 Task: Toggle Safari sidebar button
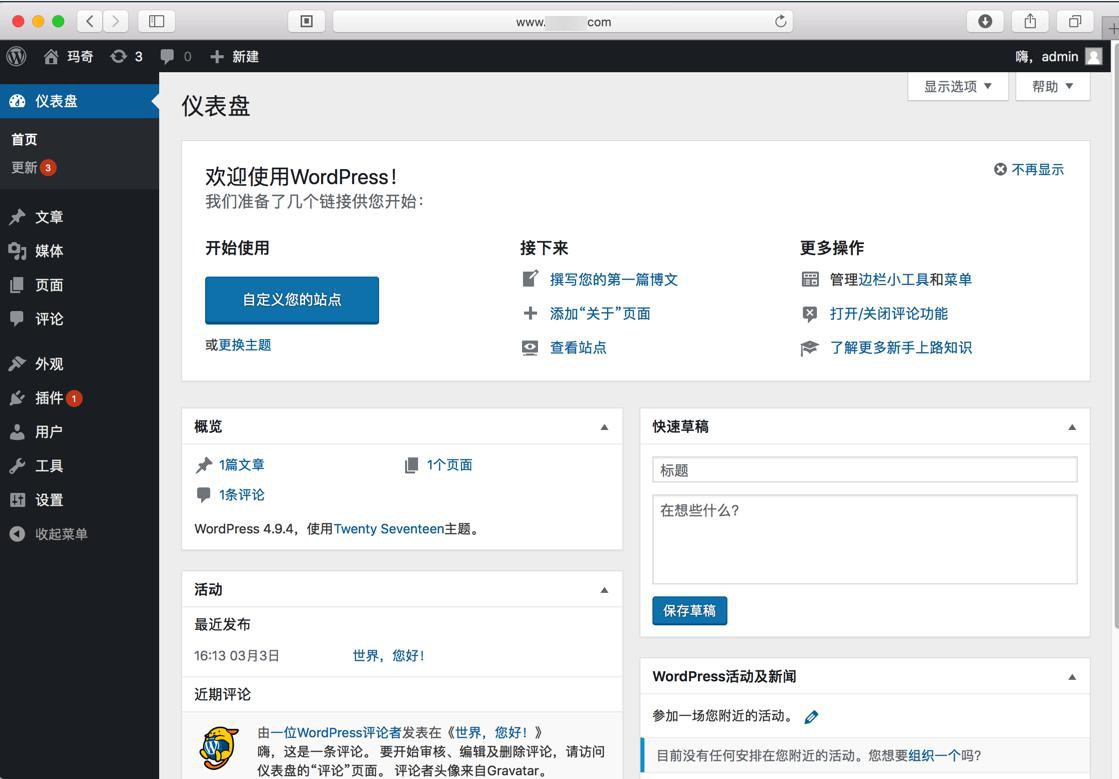pyautogui.click(x=156, y=21)
